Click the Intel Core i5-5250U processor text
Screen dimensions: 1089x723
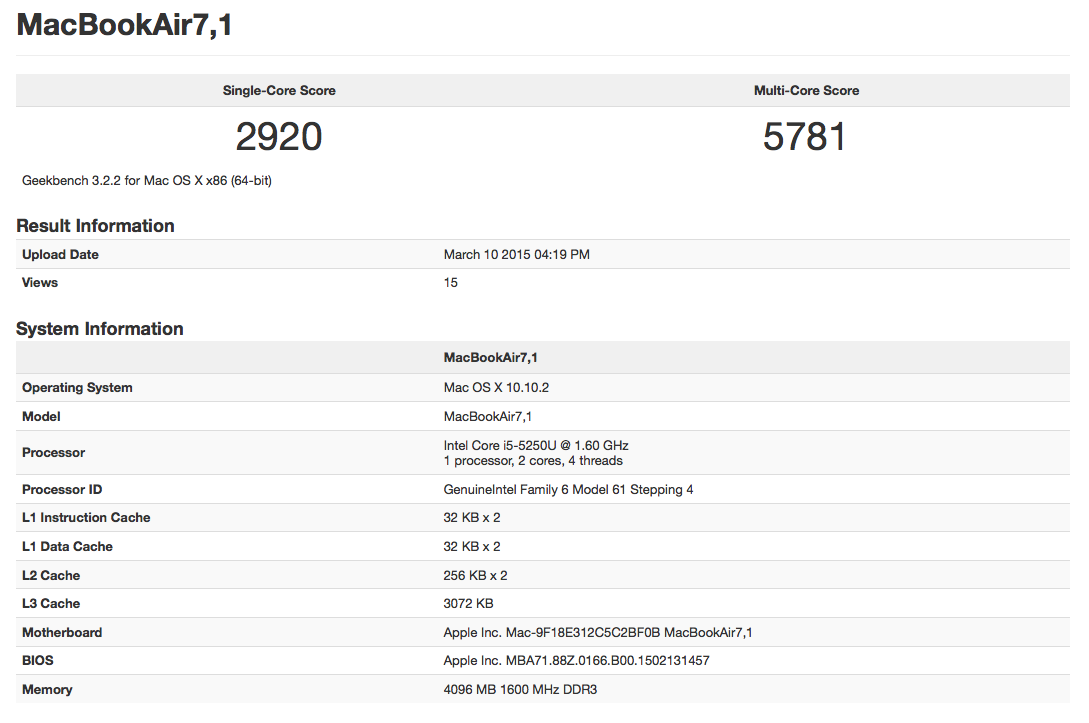536,446
